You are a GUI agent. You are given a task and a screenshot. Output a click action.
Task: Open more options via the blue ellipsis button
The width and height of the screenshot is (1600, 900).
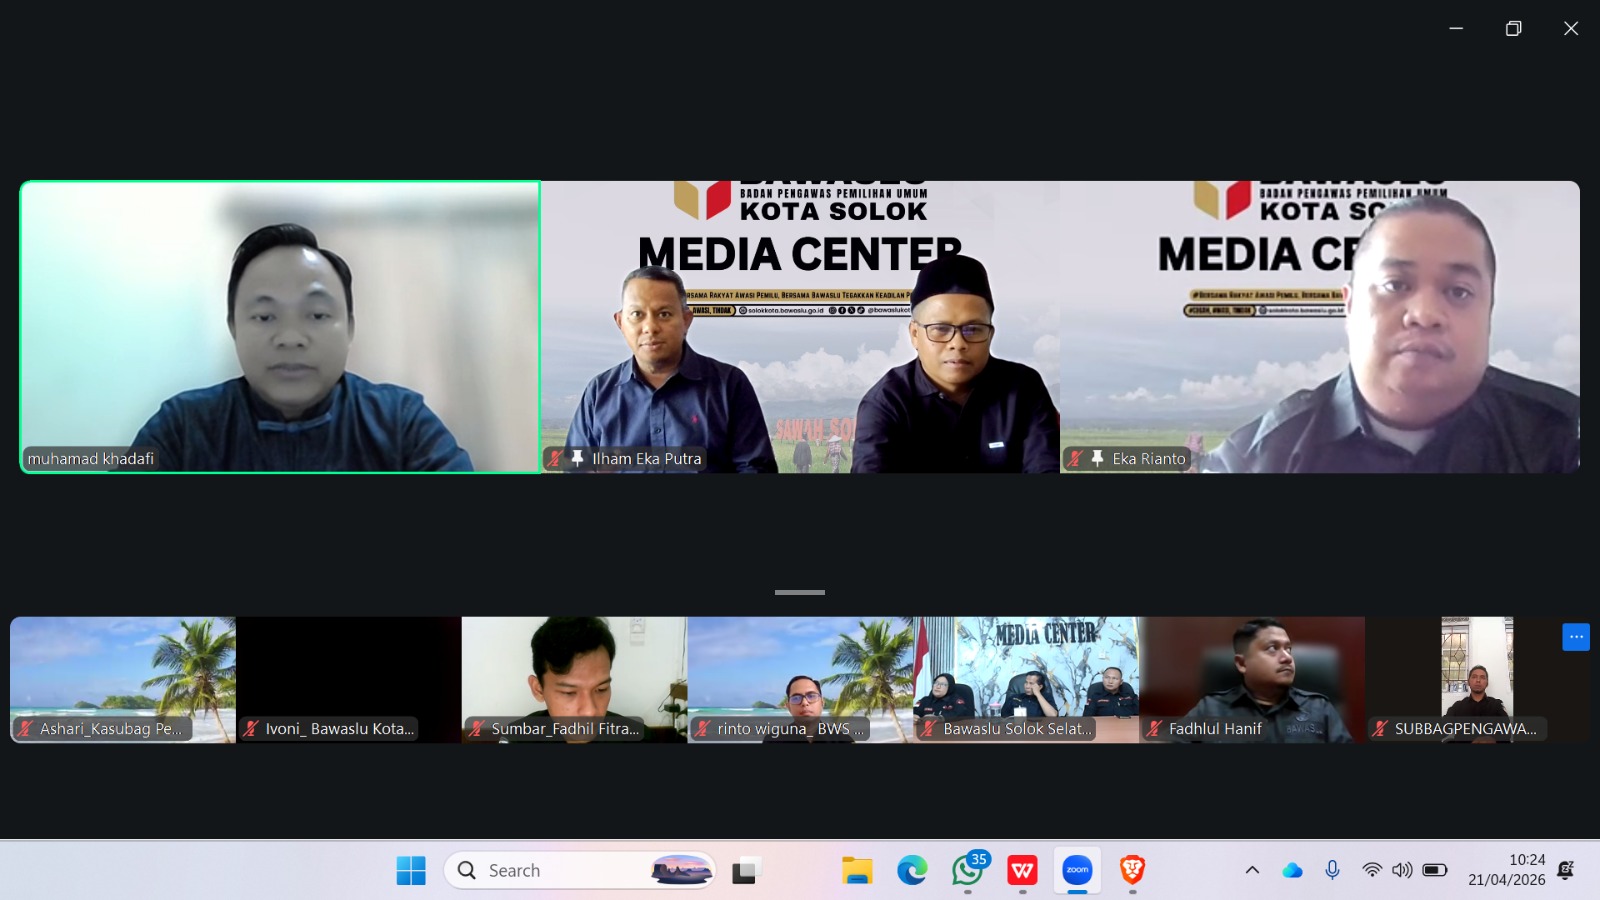pos(1576,636)
